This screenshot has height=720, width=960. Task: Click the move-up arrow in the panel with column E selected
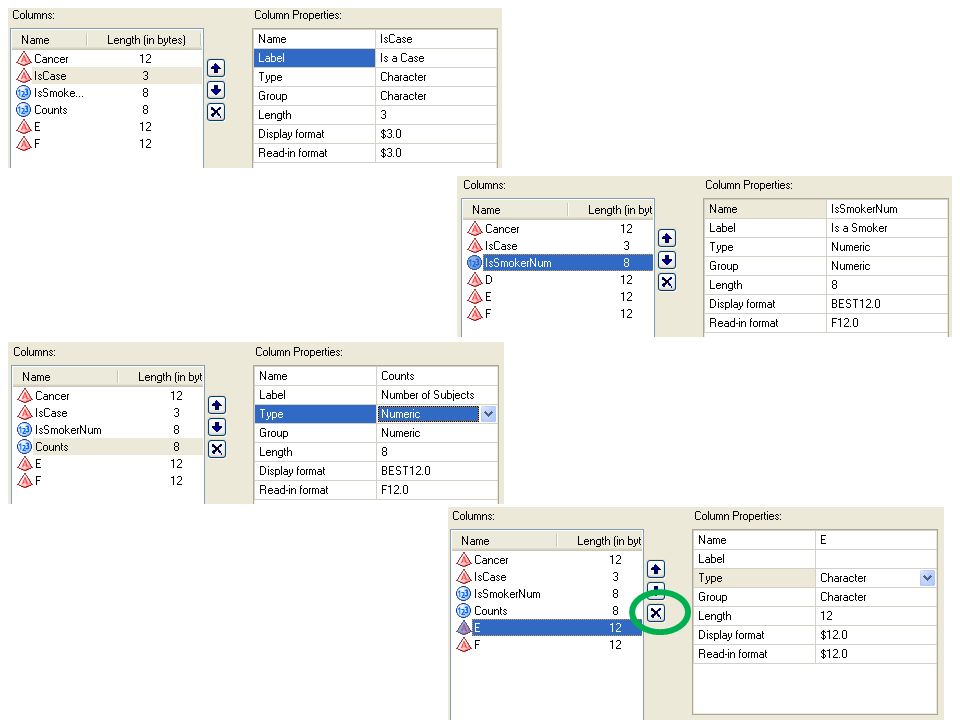656,569
